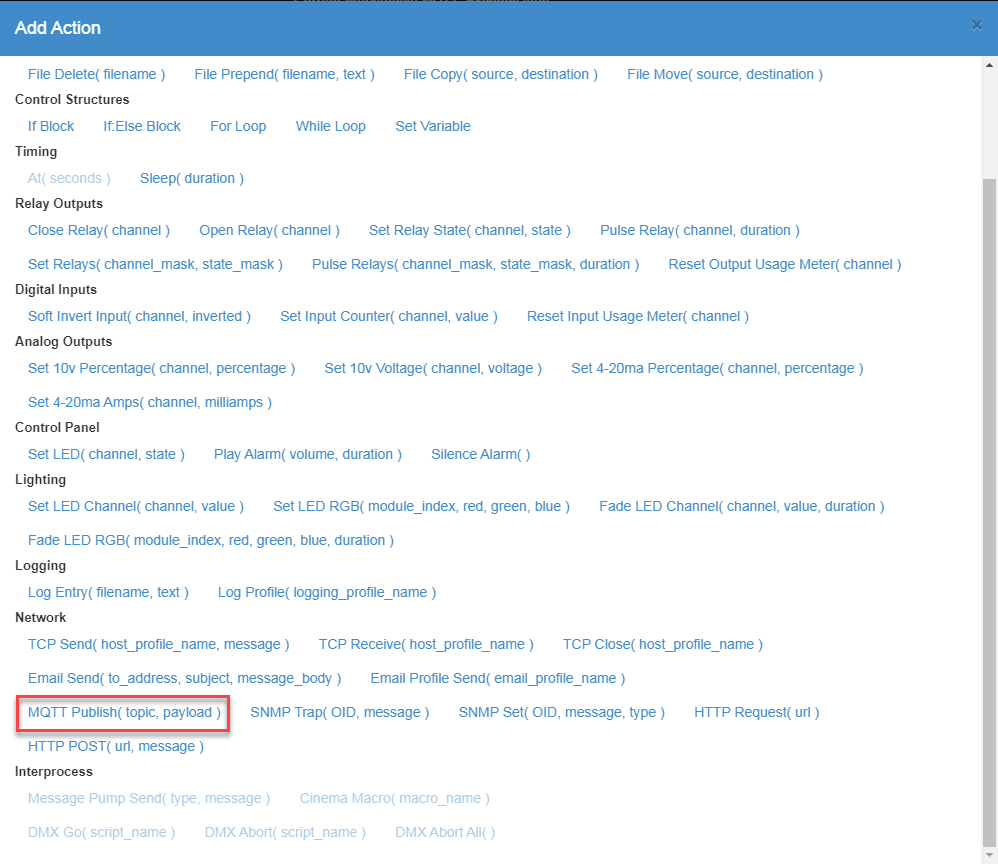Click DMX Abort( script_name ) action
This screenshot has height=866, width=998.
tap(285, 832)
